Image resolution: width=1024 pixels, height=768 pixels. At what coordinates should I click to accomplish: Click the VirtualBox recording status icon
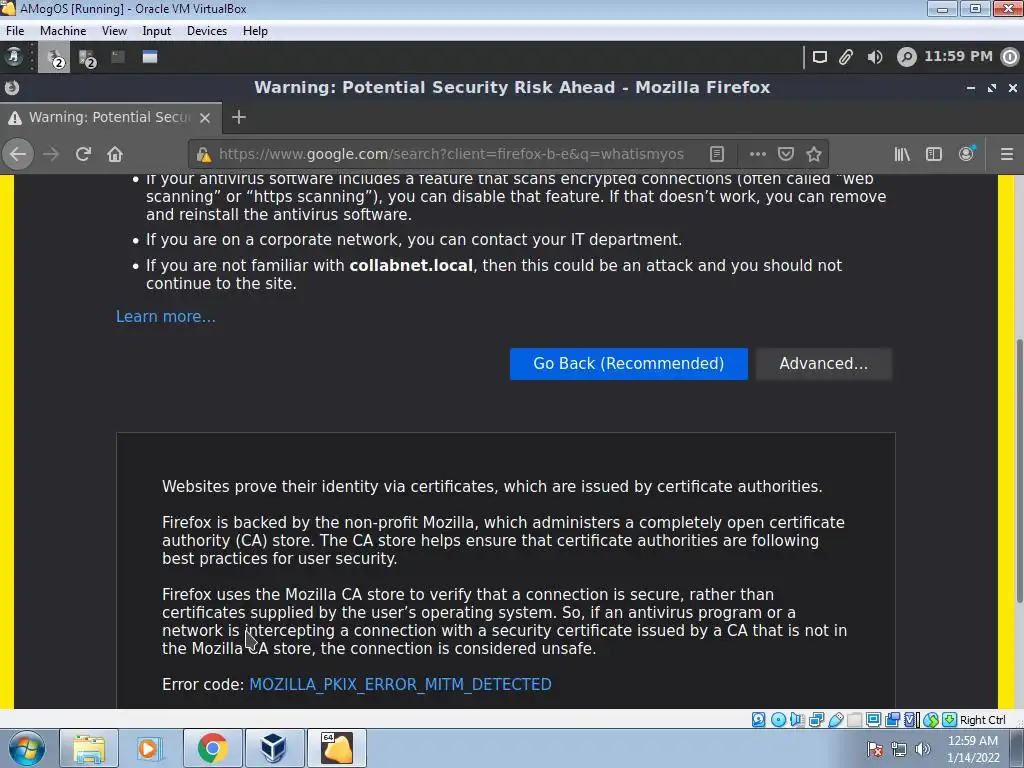click(x=893, y=720)
